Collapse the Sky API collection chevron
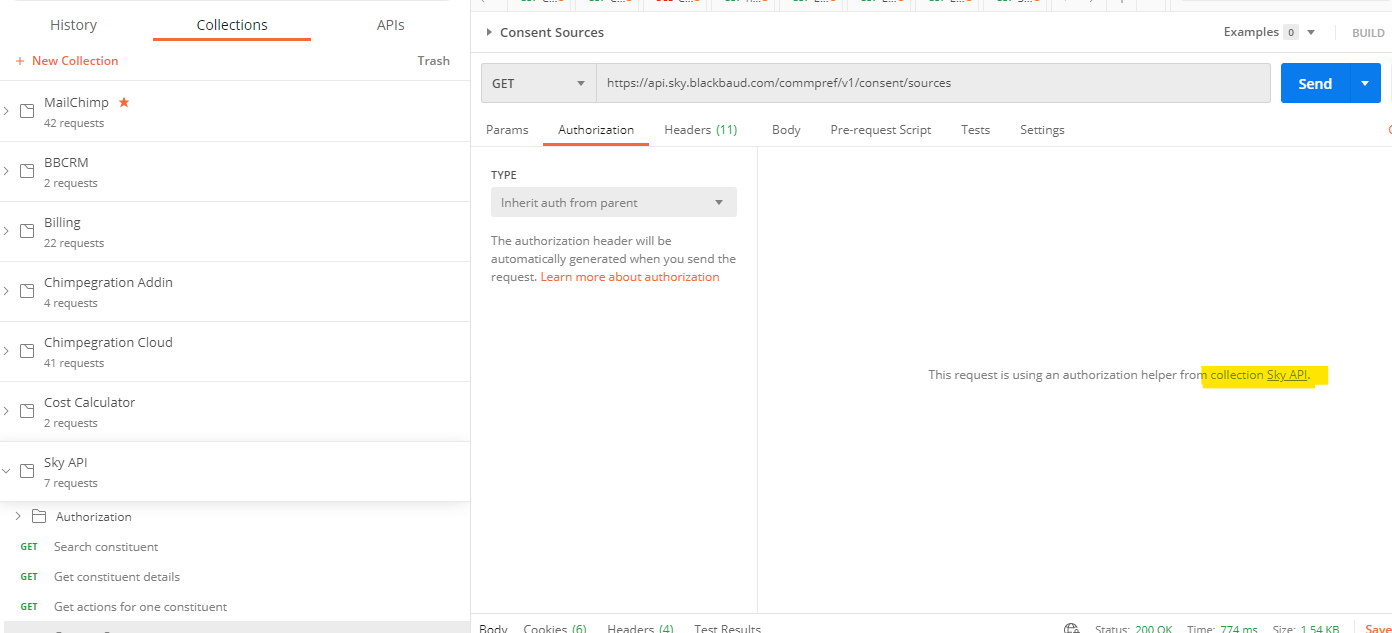 click(6, 471)
